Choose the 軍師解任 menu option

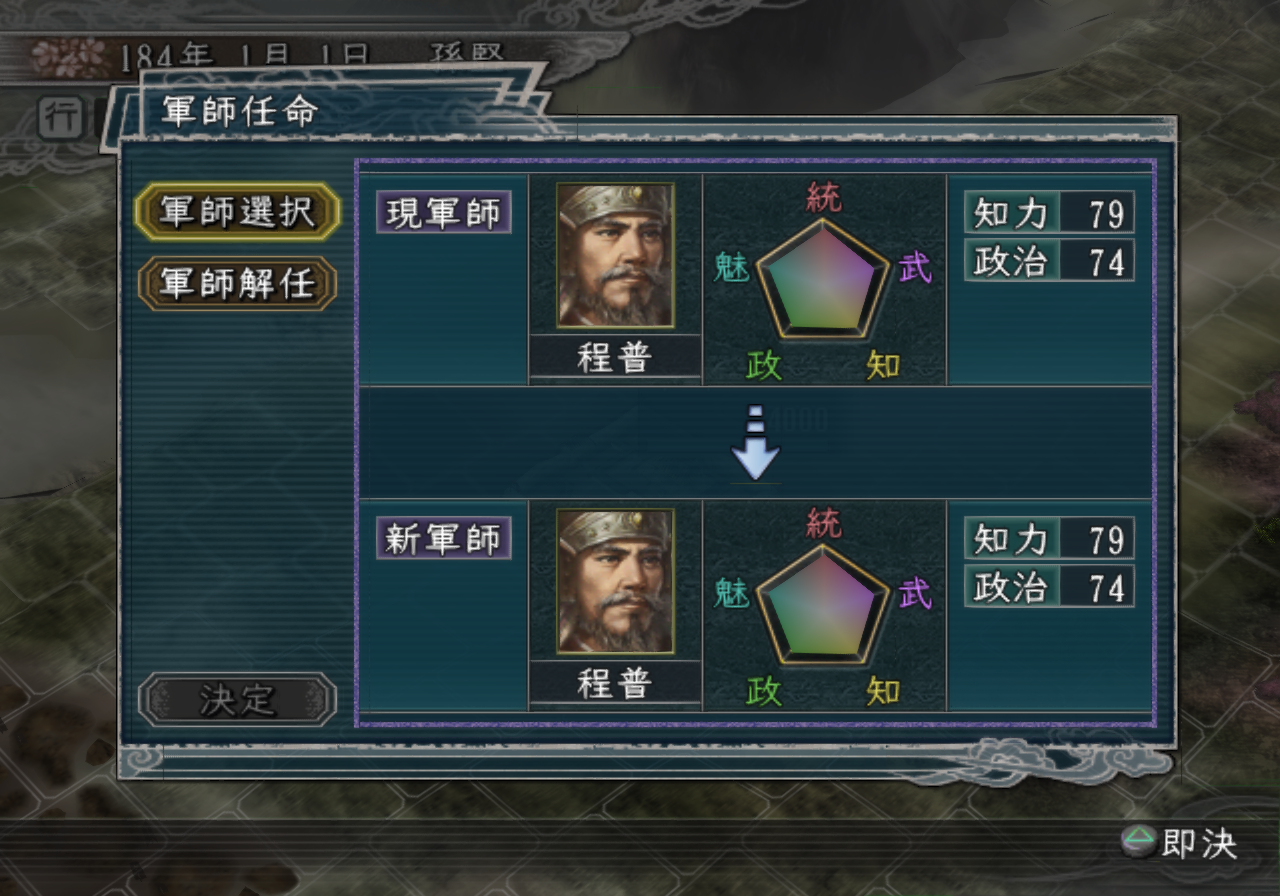click(x=237, y=284)
